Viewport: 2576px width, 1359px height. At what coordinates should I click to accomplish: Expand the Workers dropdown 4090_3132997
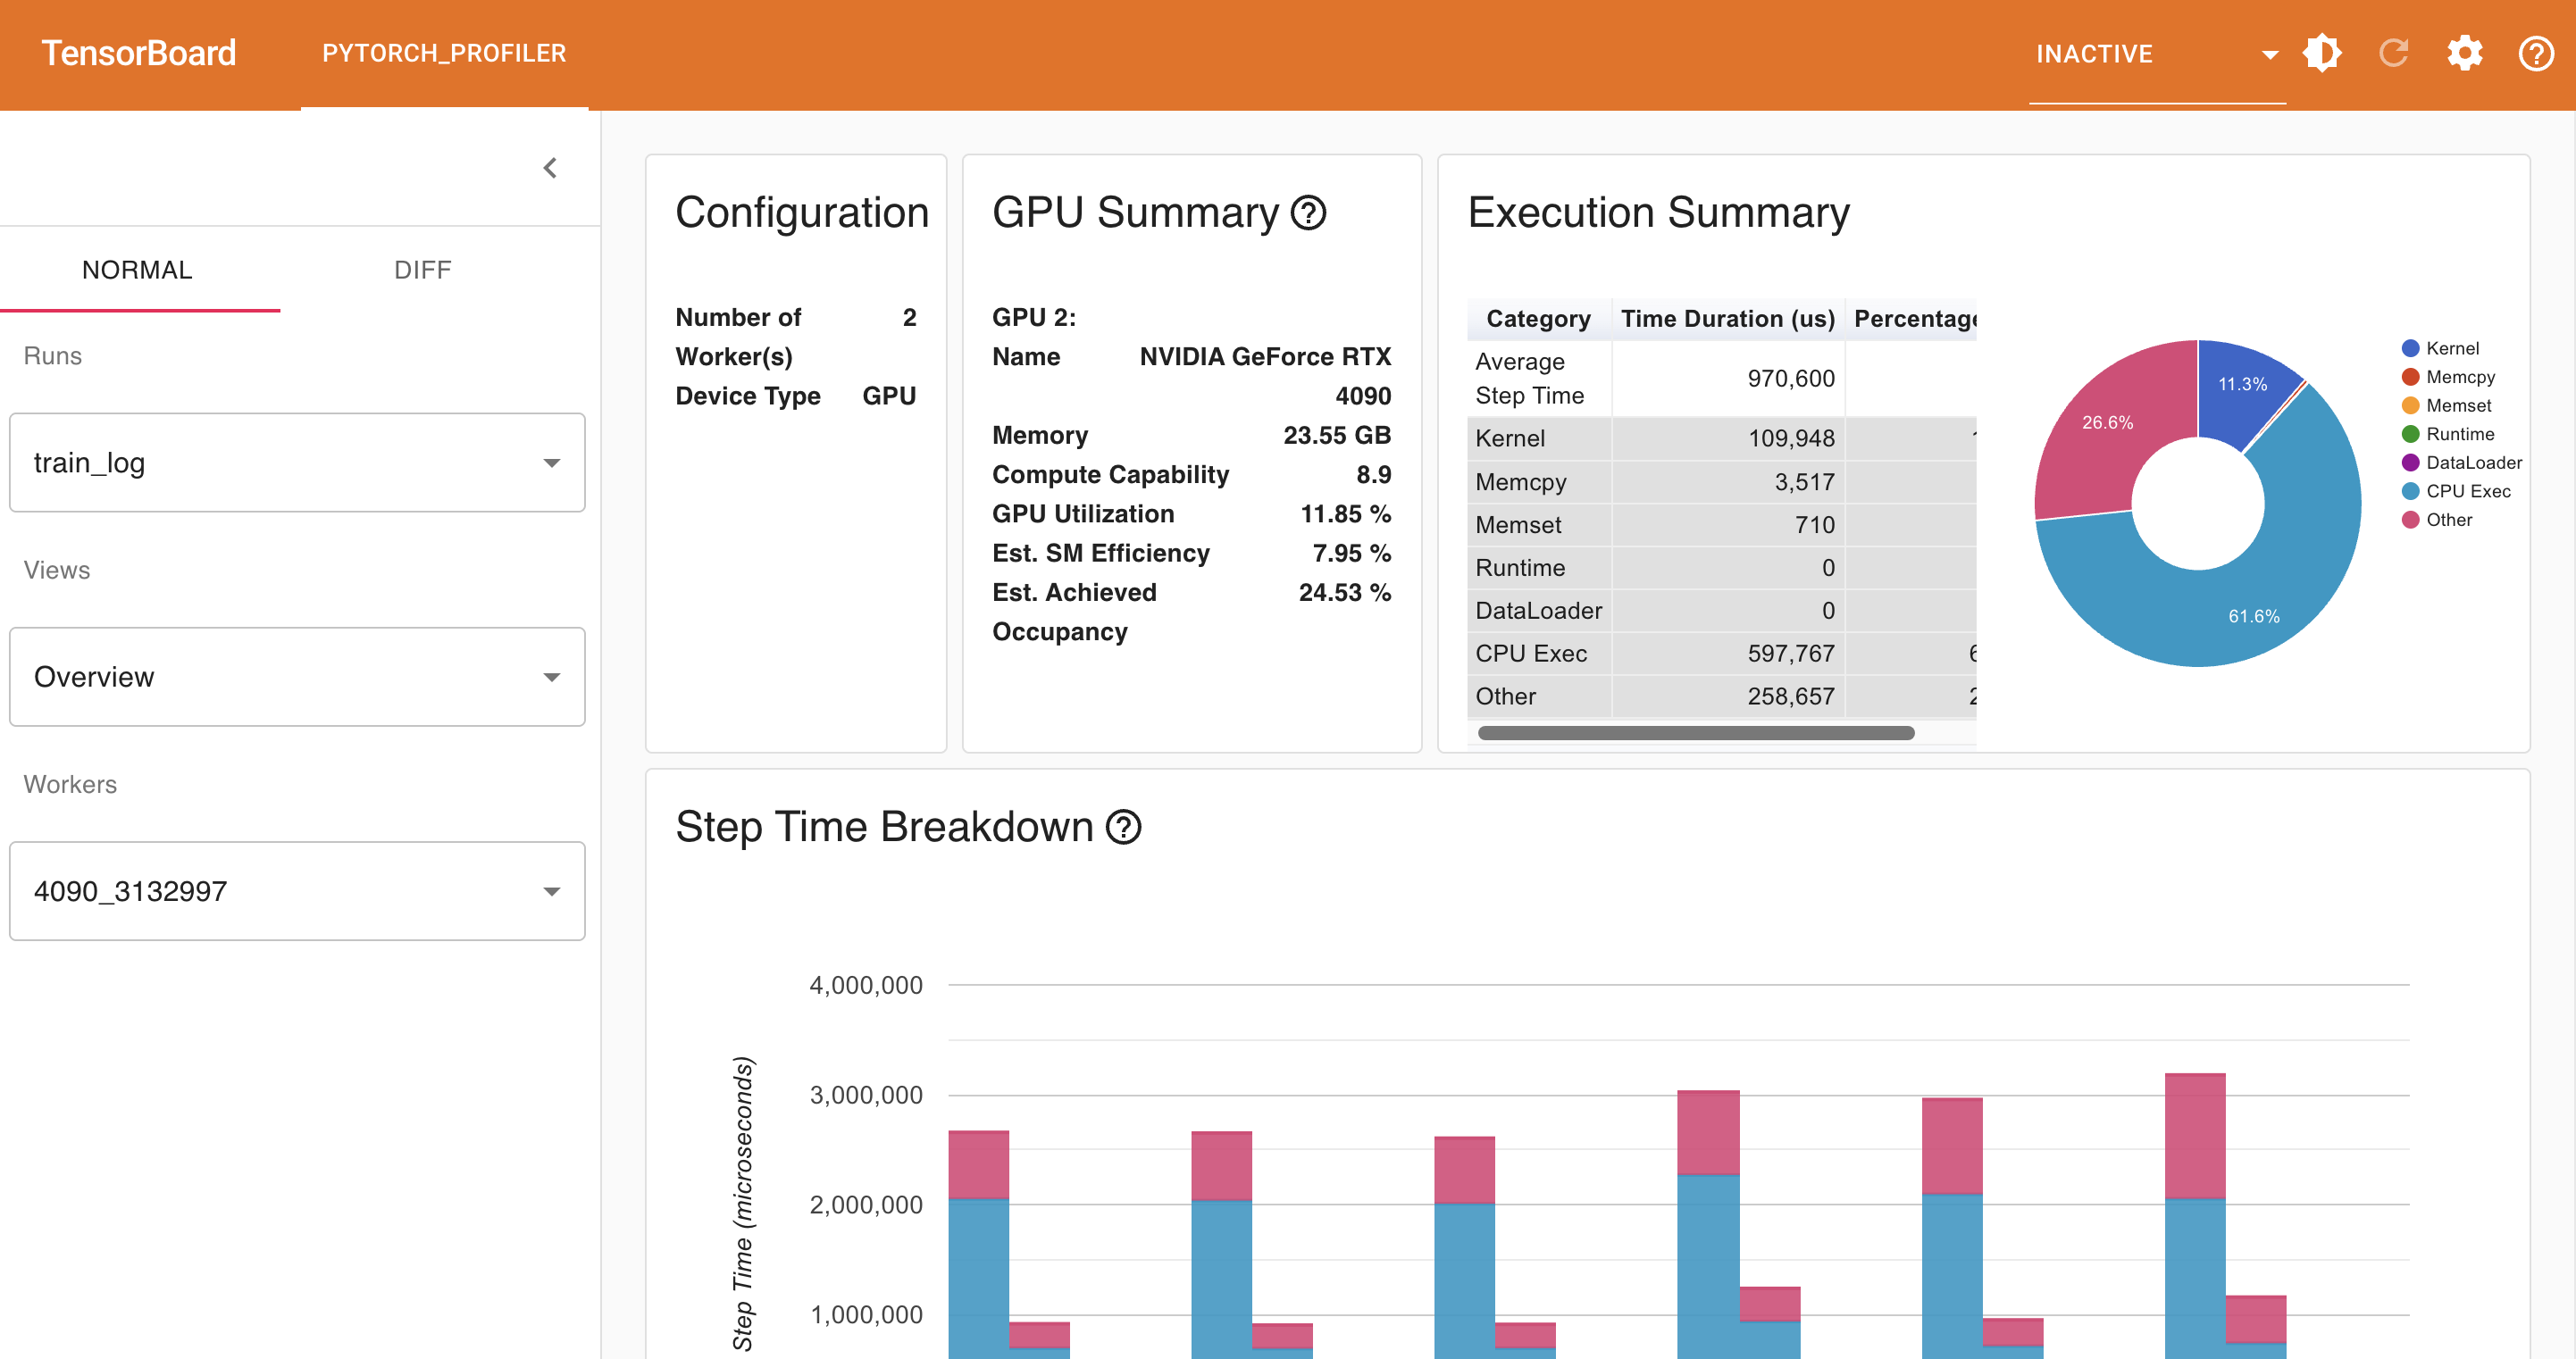tap(297, 891)
